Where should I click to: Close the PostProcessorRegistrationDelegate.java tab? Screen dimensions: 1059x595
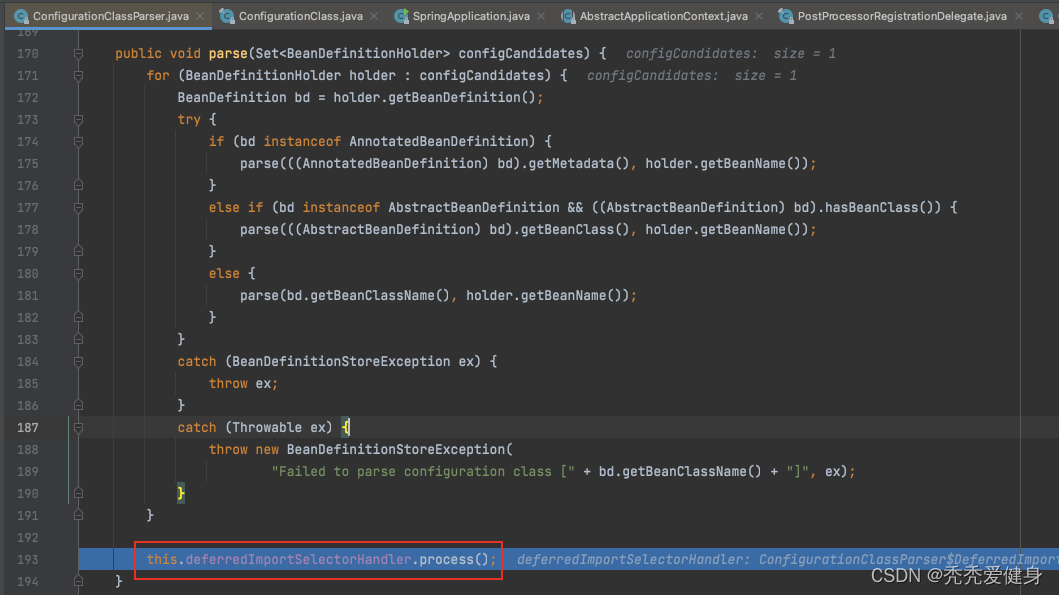(1018, 16)
